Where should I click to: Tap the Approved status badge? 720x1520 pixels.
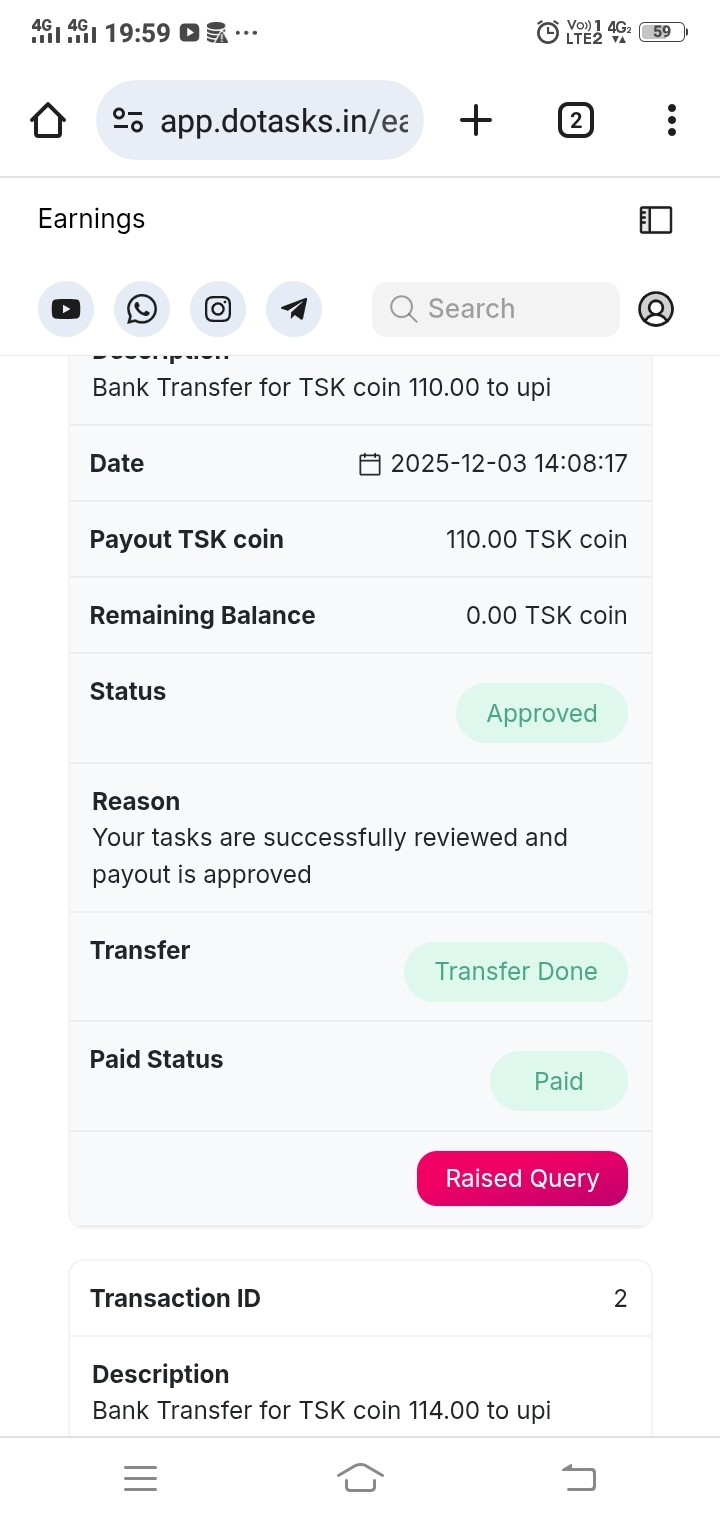coord(542,714)
